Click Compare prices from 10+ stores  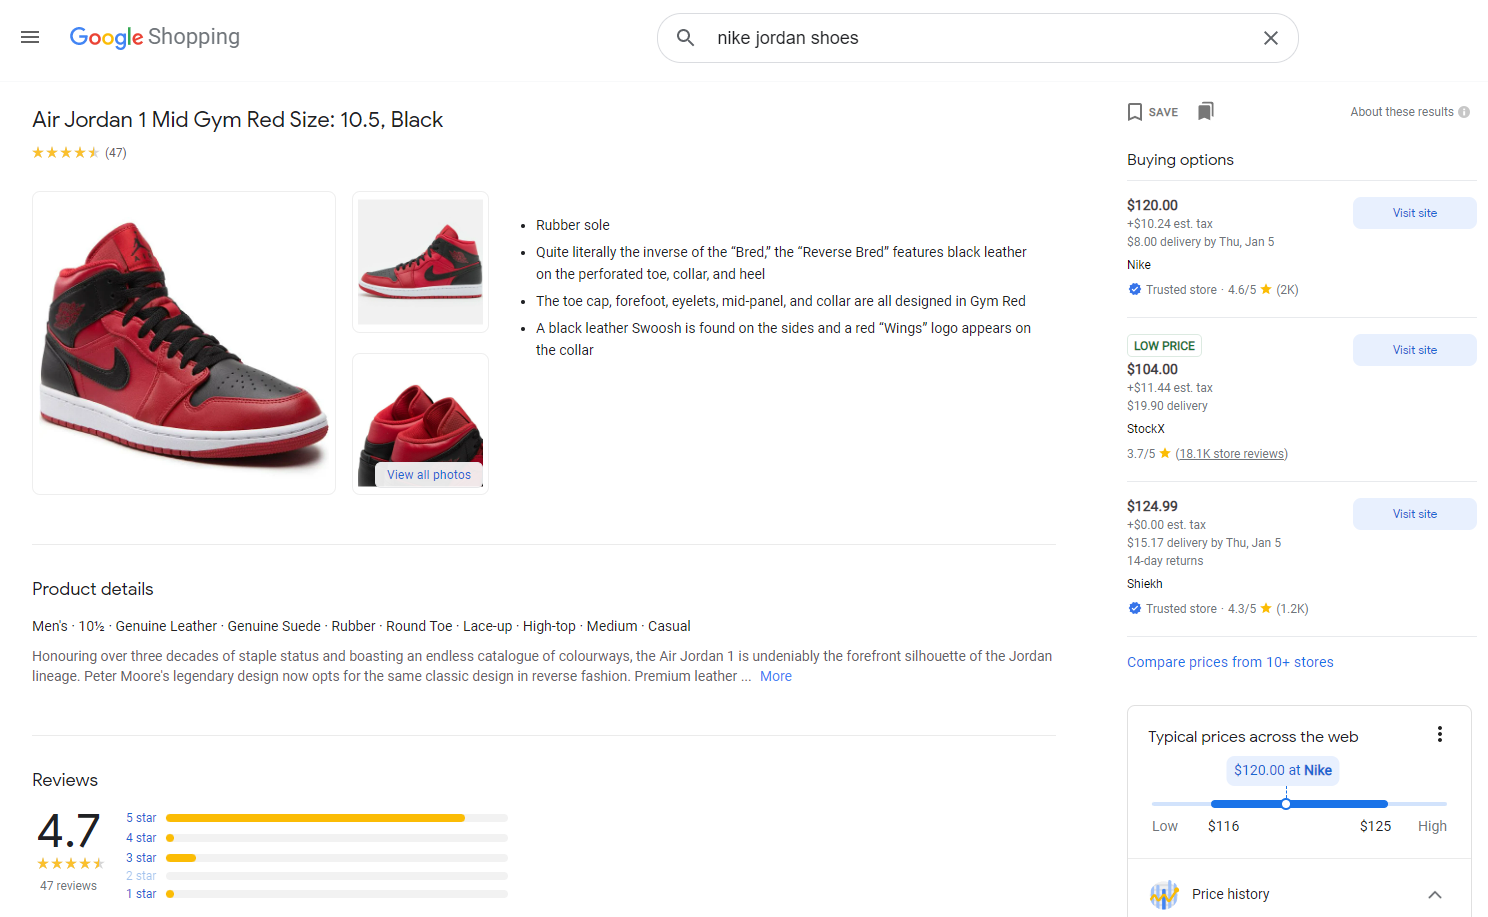(1230, 662)
